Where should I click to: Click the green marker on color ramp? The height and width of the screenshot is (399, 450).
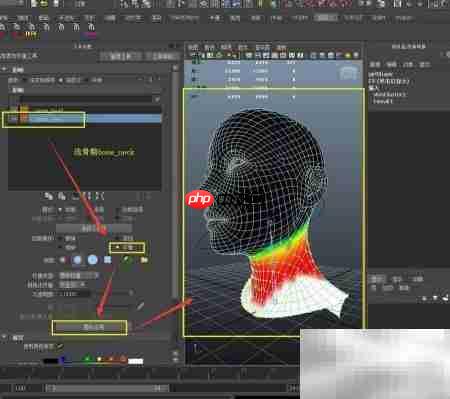(87, 359)
